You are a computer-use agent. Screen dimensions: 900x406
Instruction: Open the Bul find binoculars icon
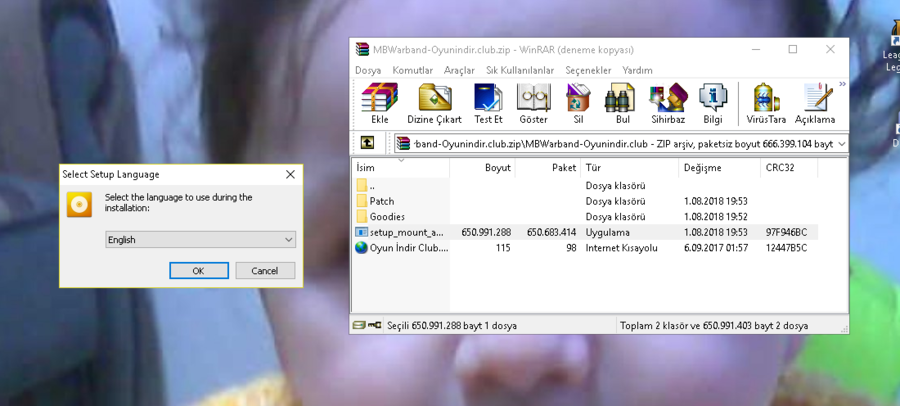tap(622, 103)
